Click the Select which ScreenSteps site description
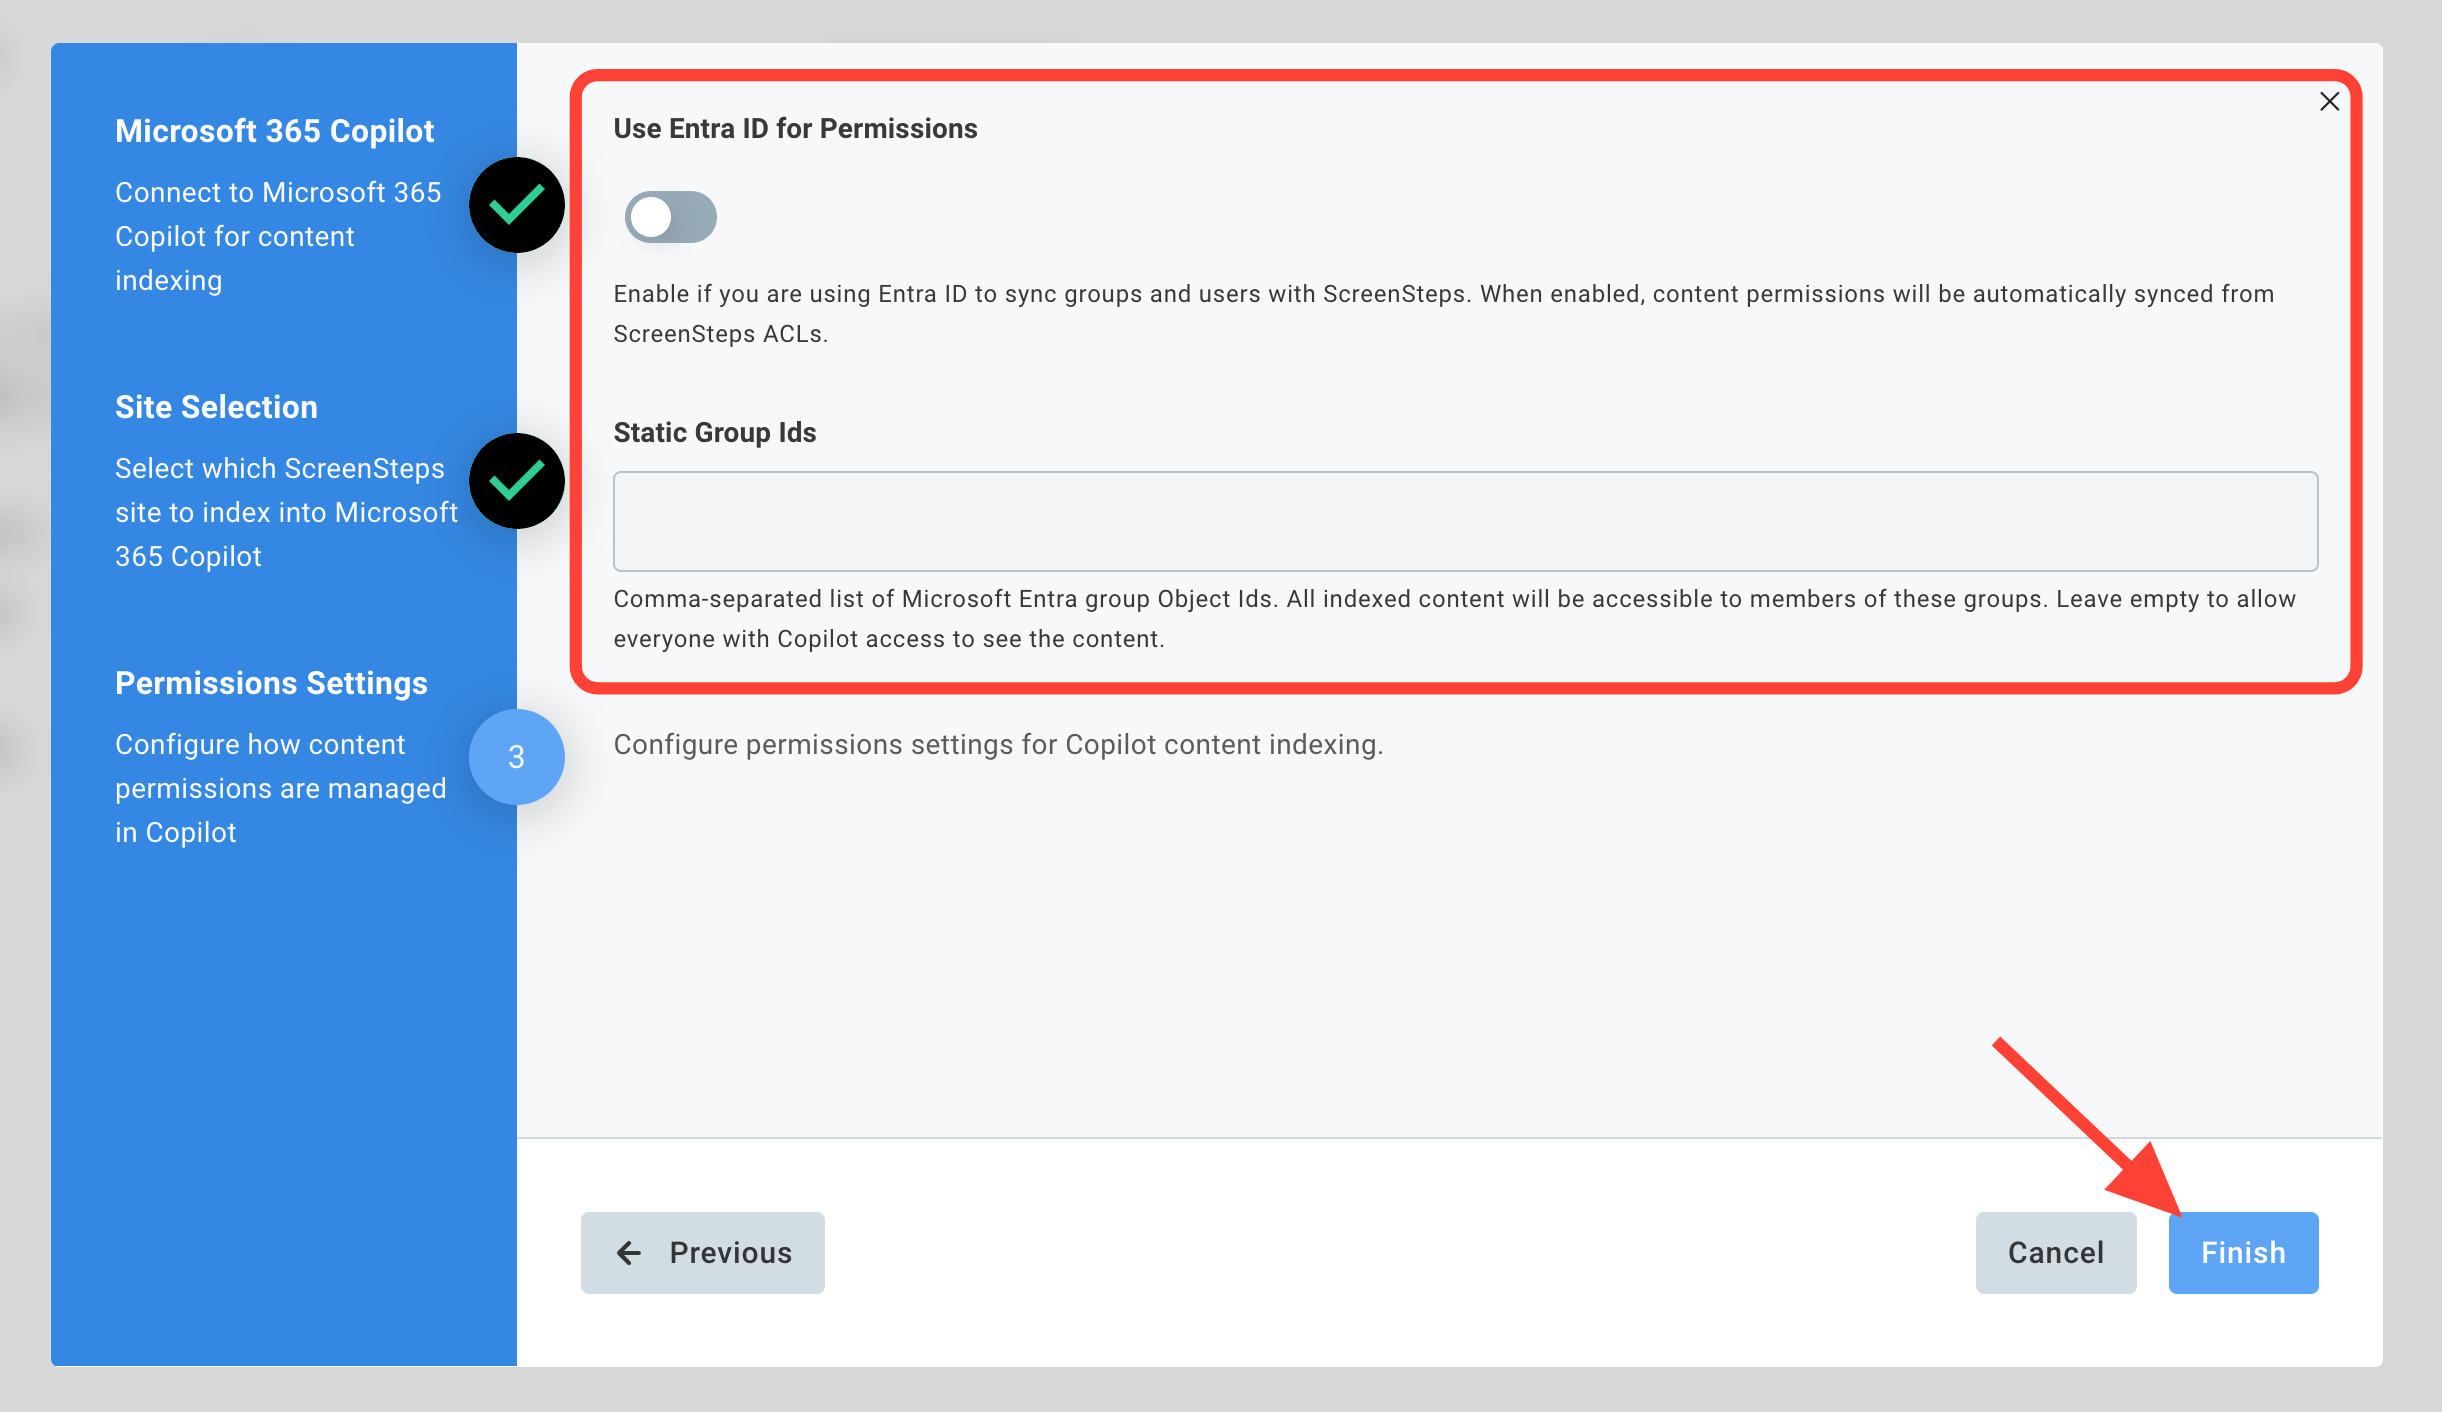This screenshot has width=2442, height=1412. [x=285, y=512]
